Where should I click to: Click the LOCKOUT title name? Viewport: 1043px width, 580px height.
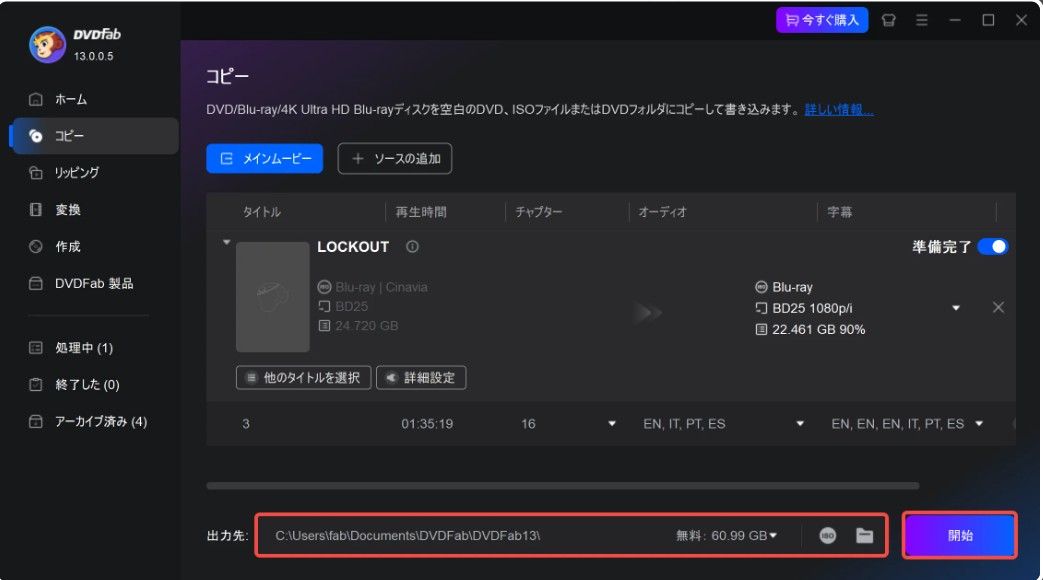353,247
